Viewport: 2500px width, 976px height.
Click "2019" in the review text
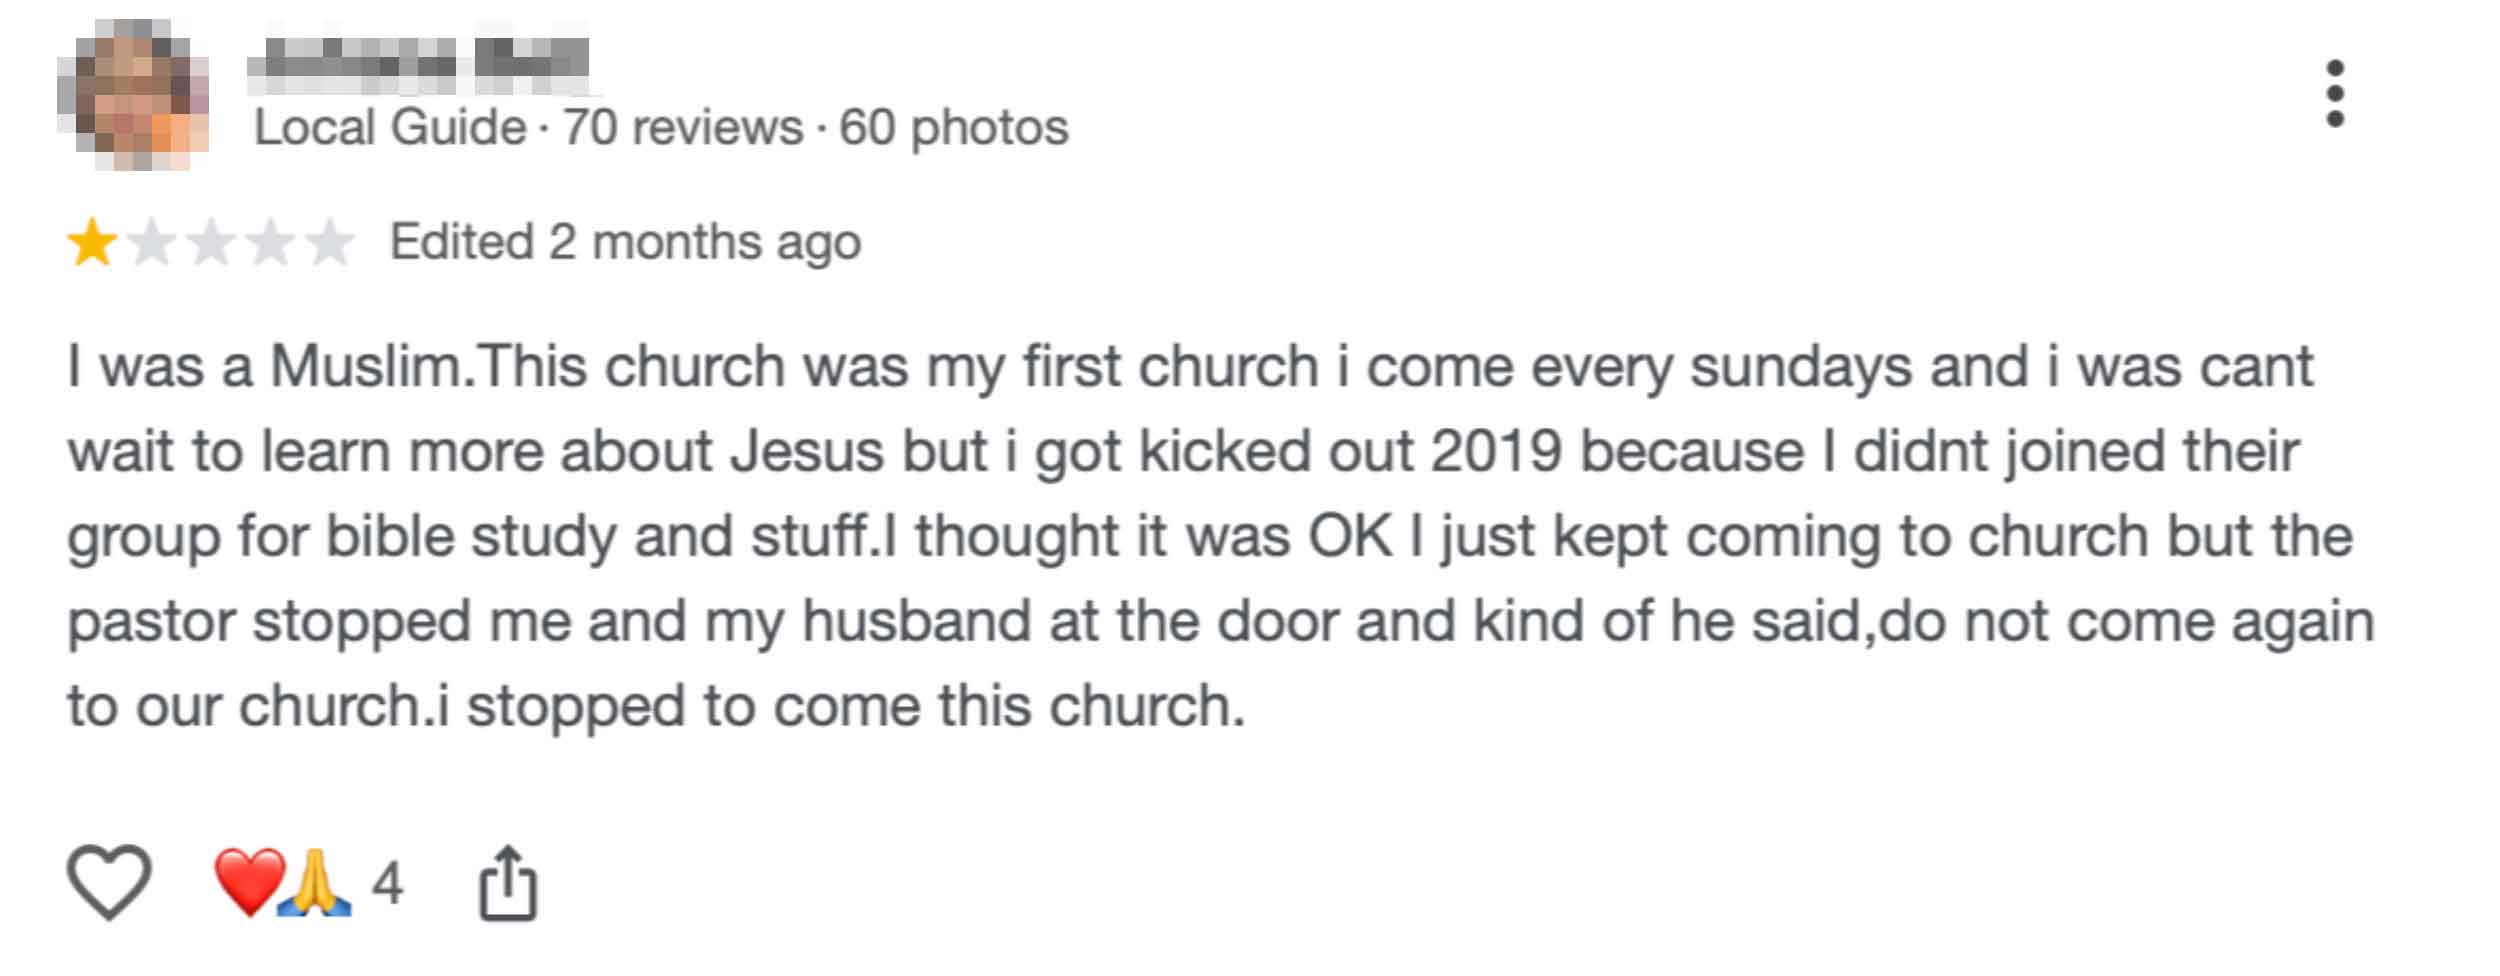1496,451
